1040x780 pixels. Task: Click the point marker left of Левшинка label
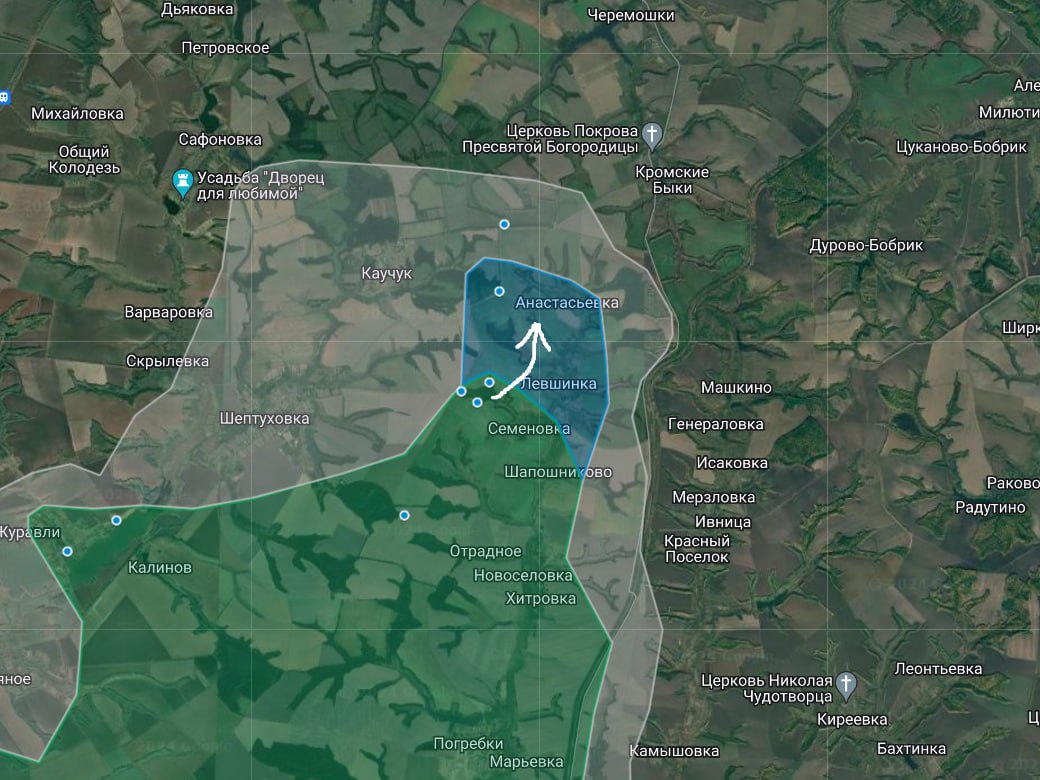pyautogui.click(x=489, y=383)
